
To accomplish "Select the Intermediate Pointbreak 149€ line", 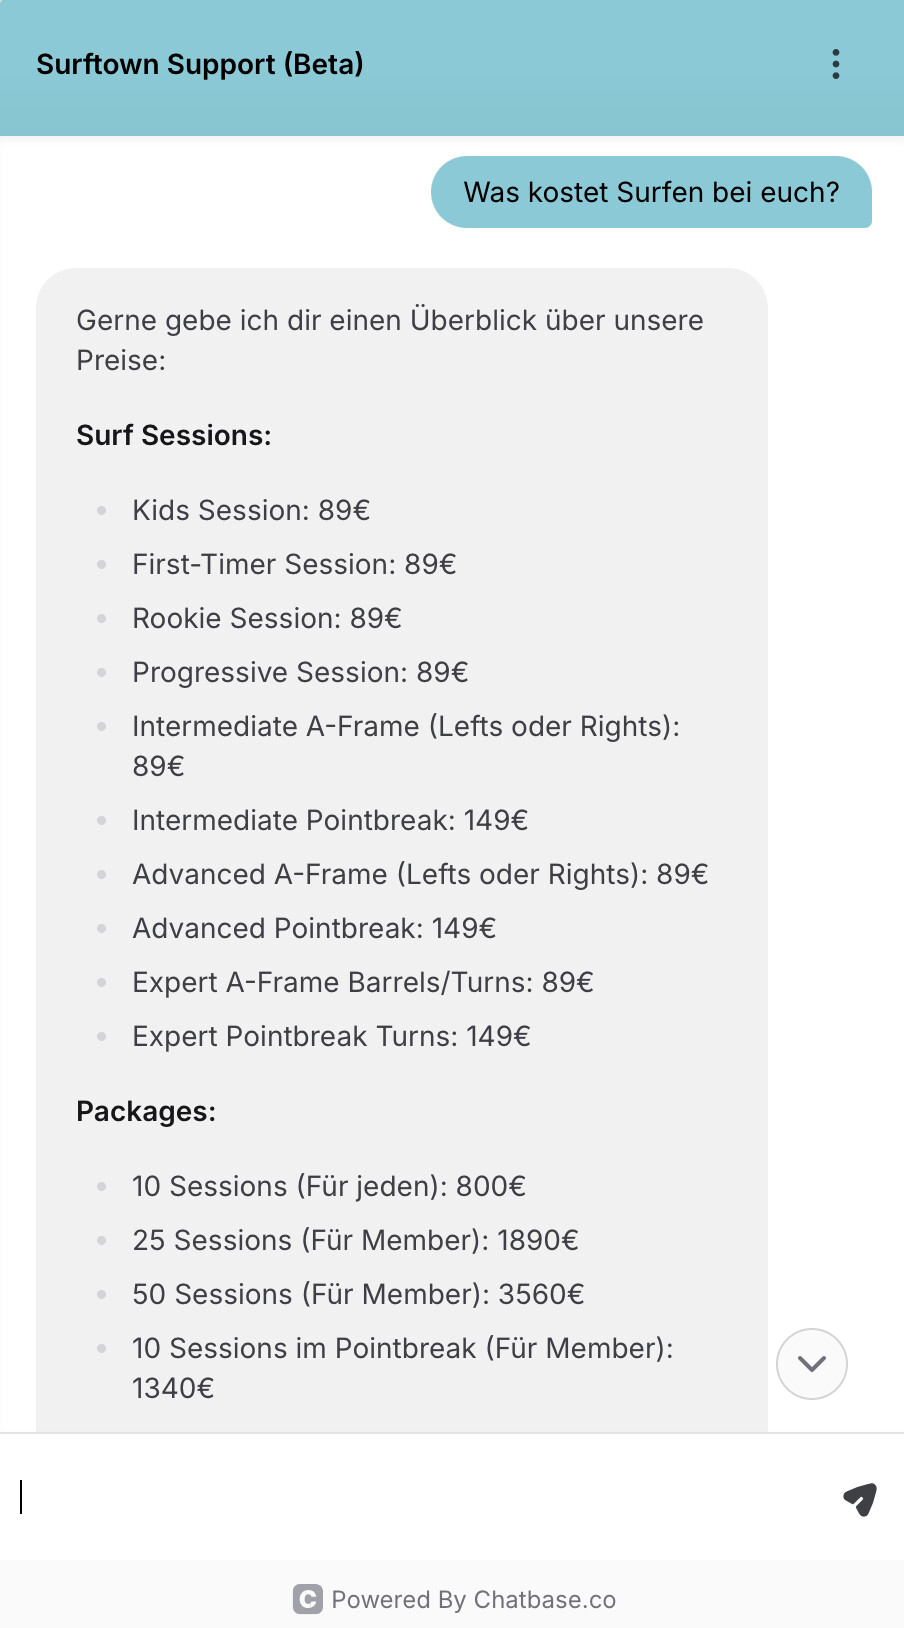I will tap(330, 820).
